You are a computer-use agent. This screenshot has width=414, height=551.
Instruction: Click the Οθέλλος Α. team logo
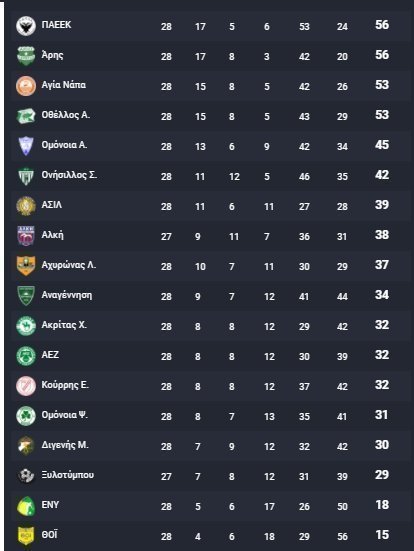(26, 116)
